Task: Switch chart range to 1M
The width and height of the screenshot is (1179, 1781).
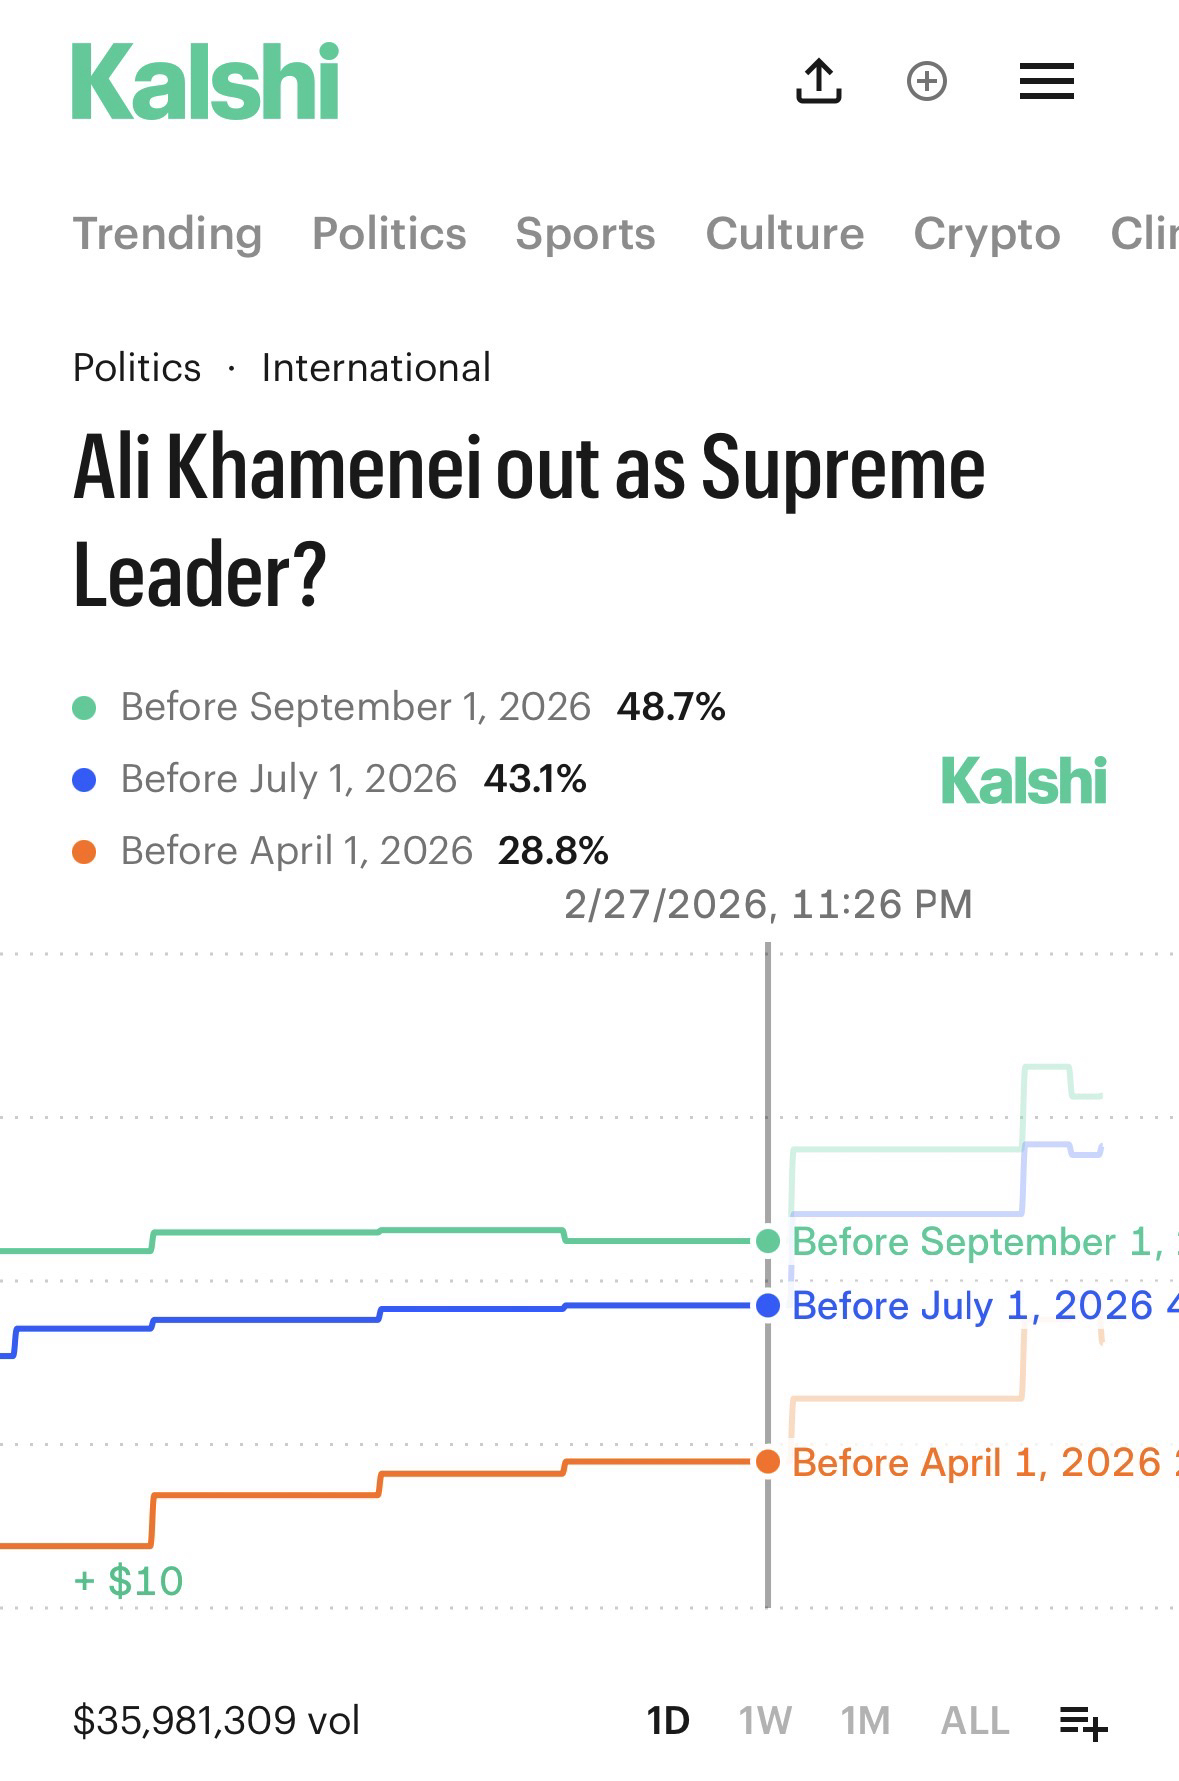Action: (x=865, y=1721)
